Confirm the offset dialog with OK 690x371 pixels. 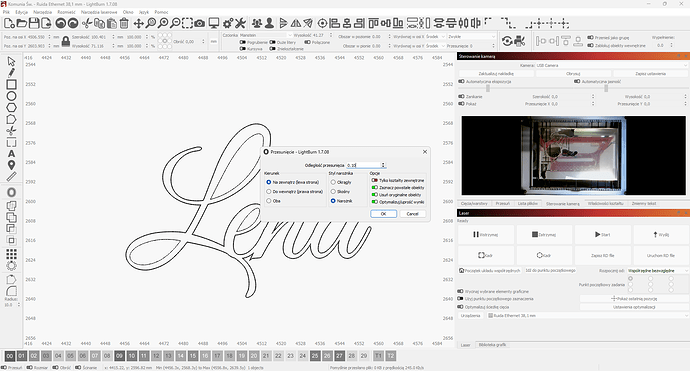[x=383, y=214]
